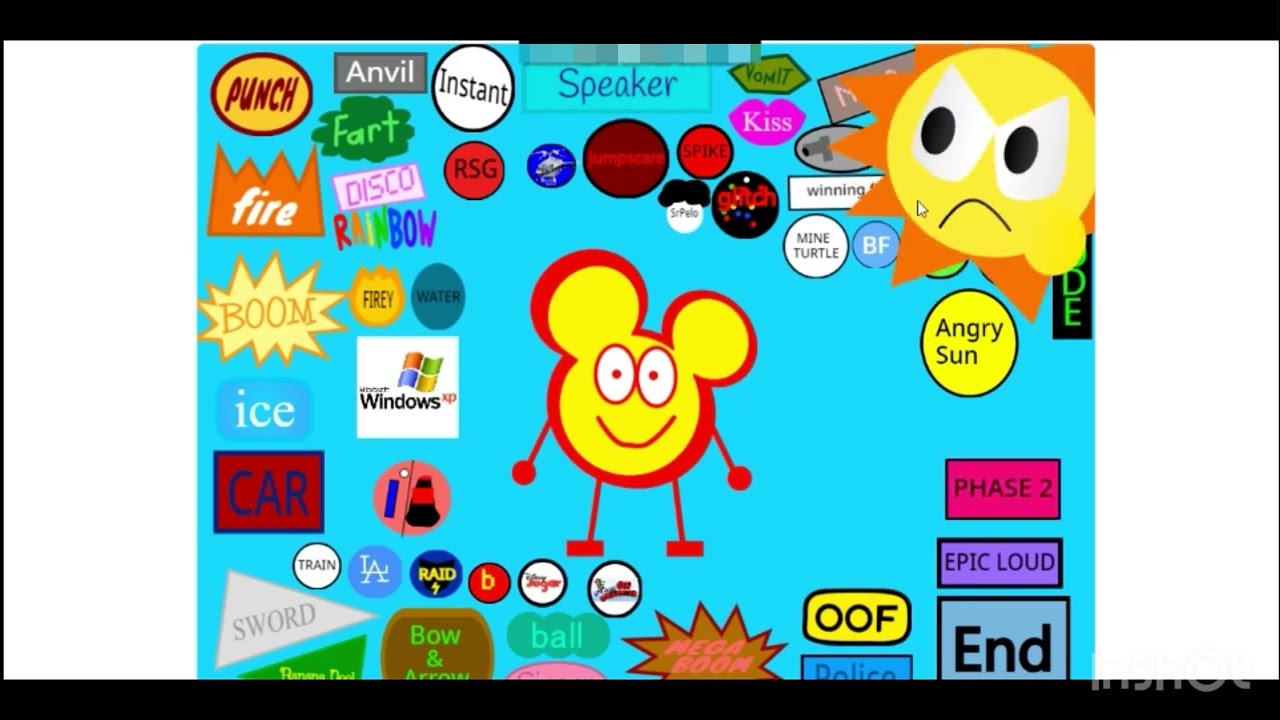Click the blue BF circle
This screenshot has height=720, width=1280.
(875, 245)
